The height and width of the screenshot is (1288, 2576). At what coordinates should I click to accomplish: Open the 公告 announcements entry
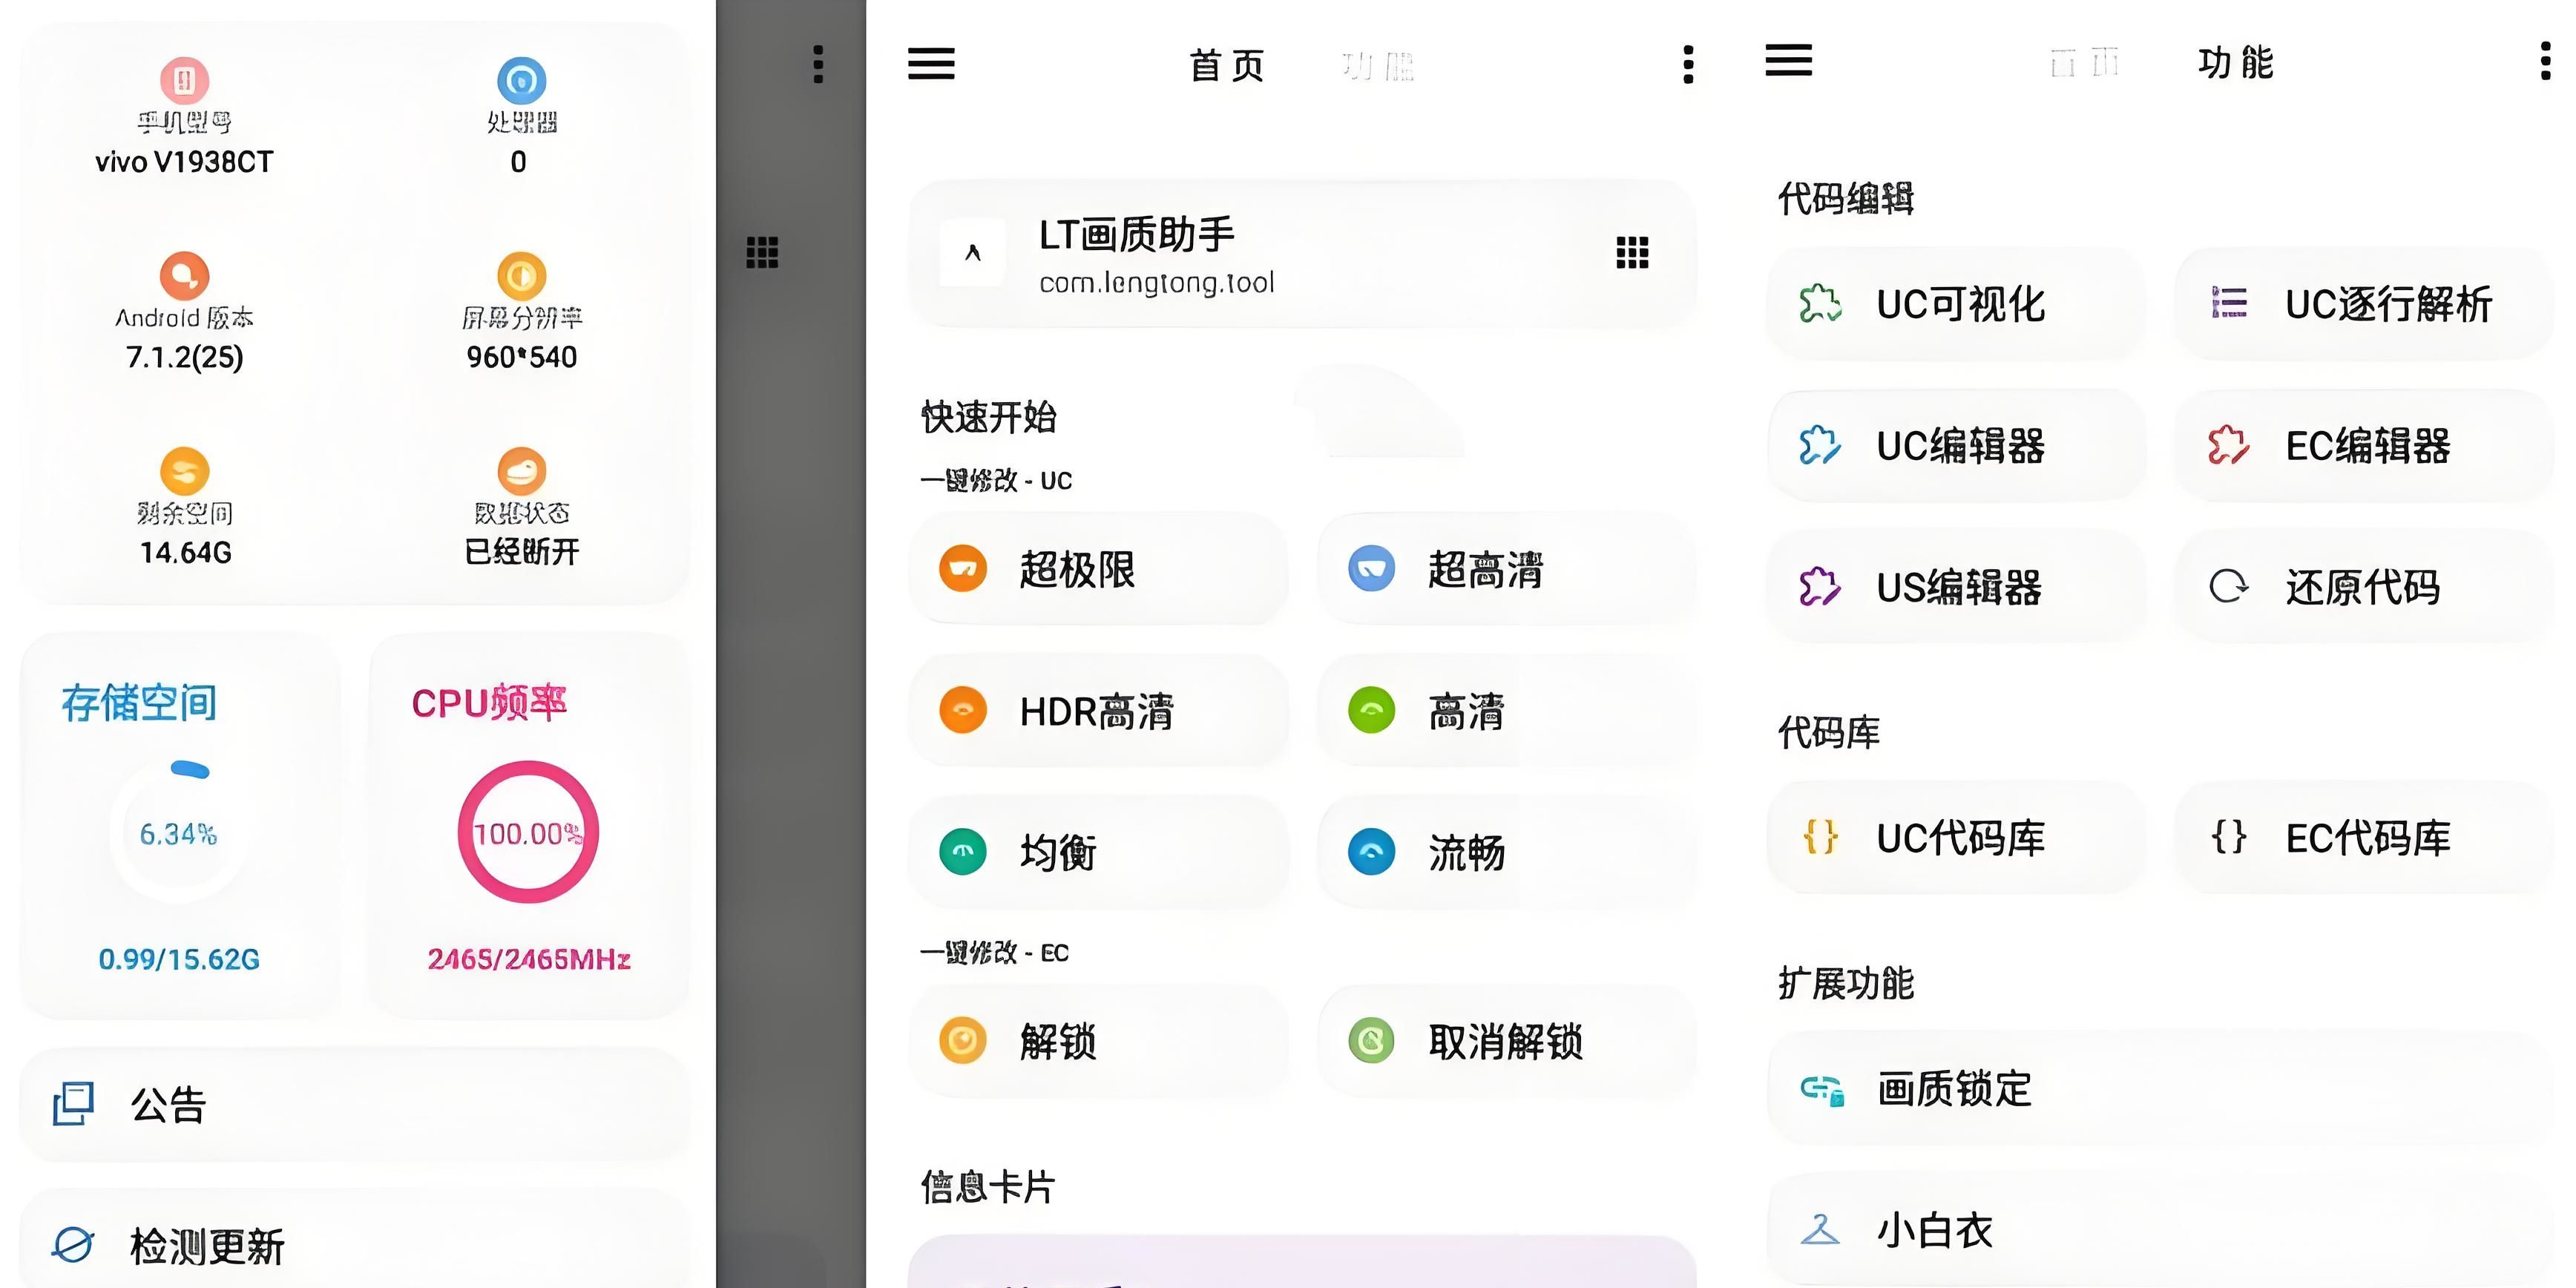pyautogui.click(x=355, y=1104)
